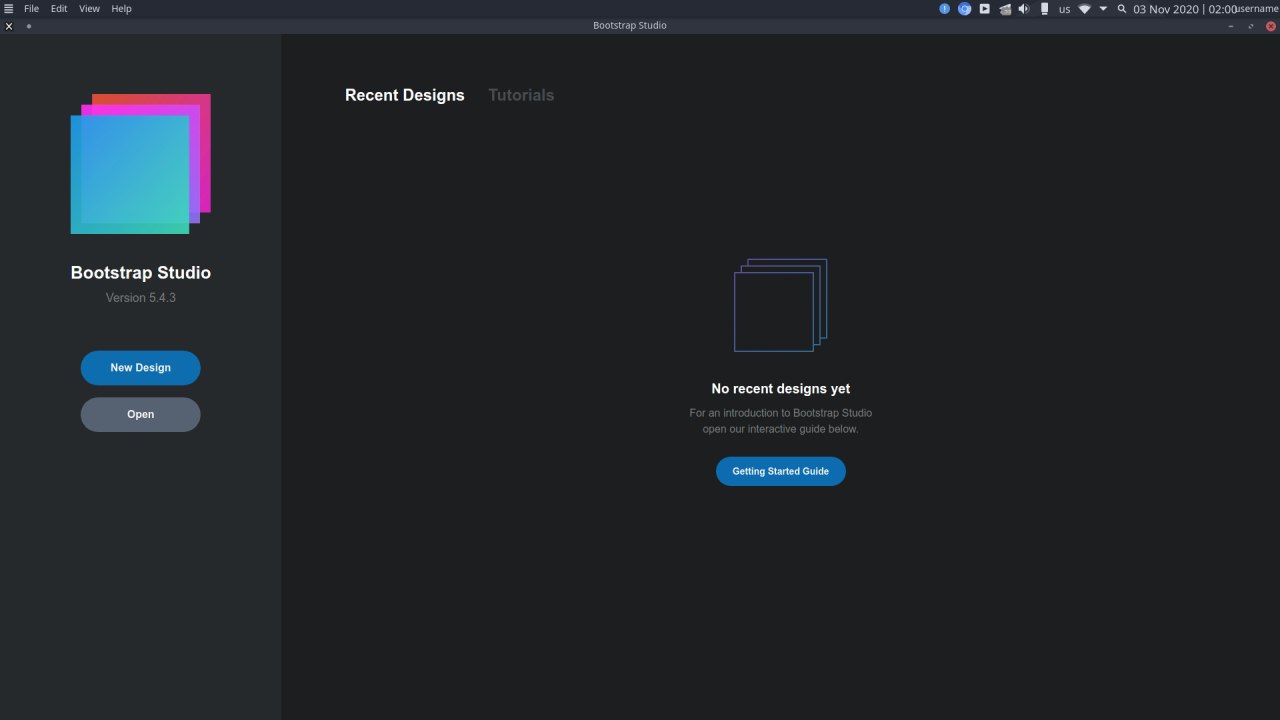Click the Bootstrap Studio logo image

pyautogui.click(x=141, y=164)
